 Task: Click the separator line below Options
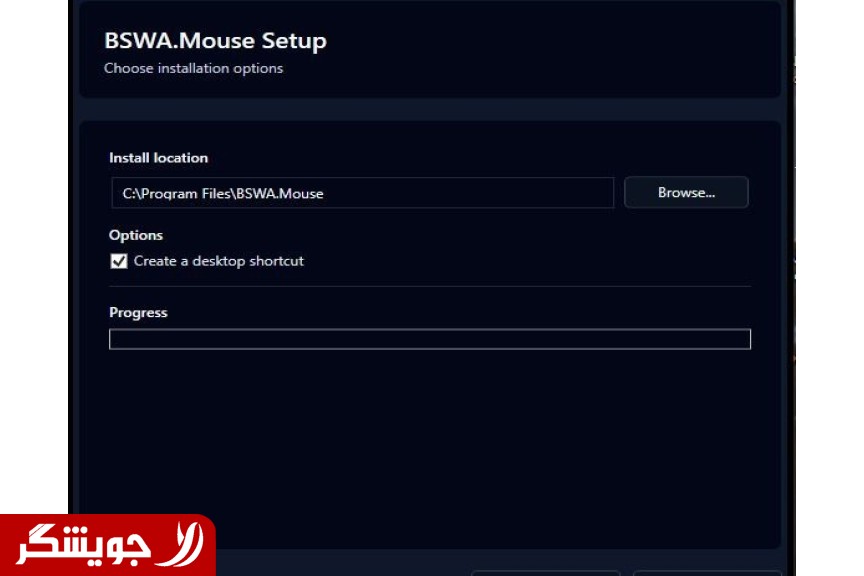pyautogui.click(x=429, y=287)
